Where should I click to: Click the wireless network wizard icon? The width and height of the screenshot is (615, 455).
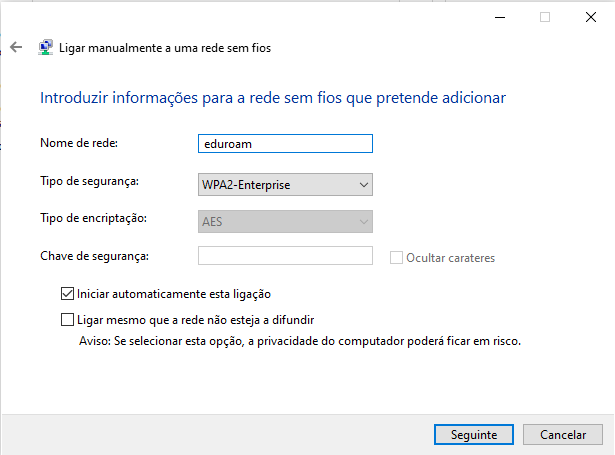coord(45,47)
